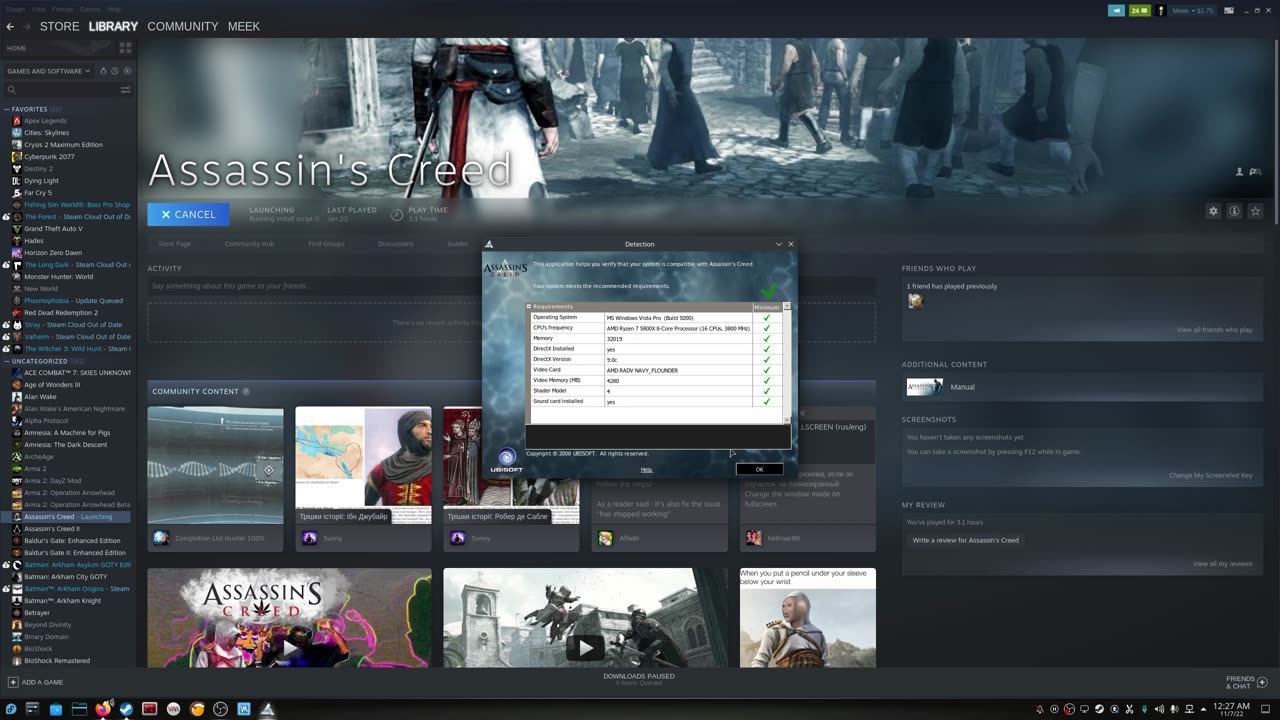Open the Games menu
This screenshot has height=720, width=1280.
point(91,9)
